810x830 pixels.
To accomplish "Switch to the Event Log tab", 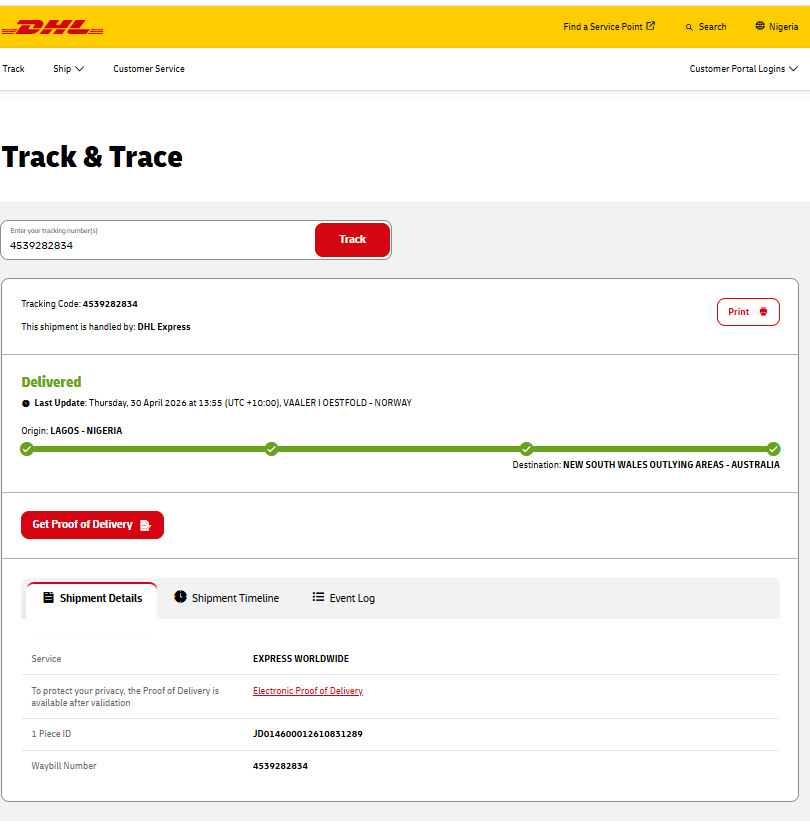I will 344,598.
